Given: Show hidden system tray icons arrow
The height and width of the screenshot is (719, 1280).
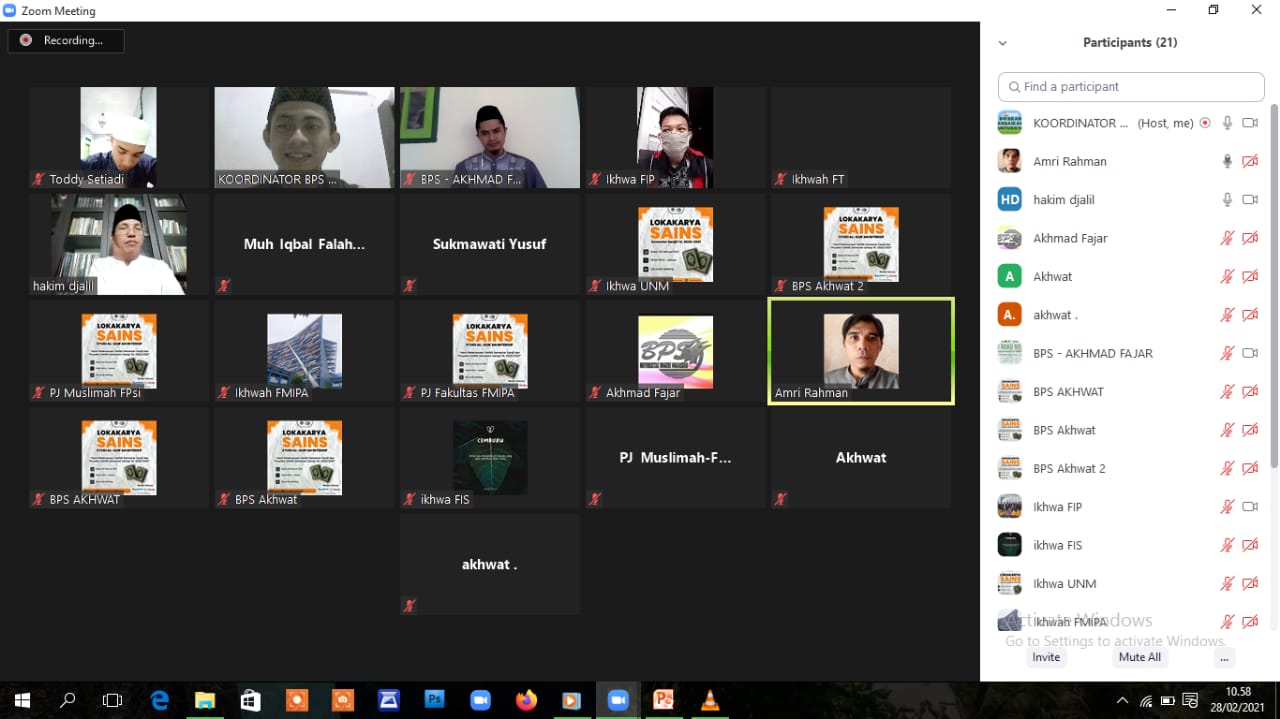Looking at the screenshot, I should pyautogui.click(x=1122, y=701).
